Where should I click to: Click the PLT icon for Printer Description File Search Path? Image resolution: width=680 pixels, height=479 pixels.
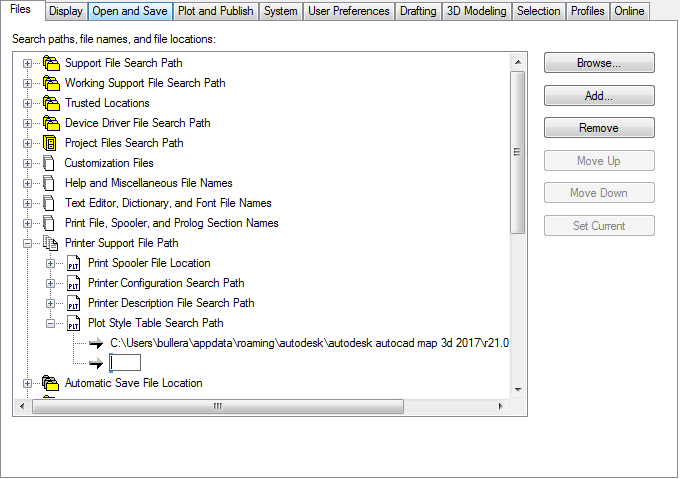pos(73,303)
